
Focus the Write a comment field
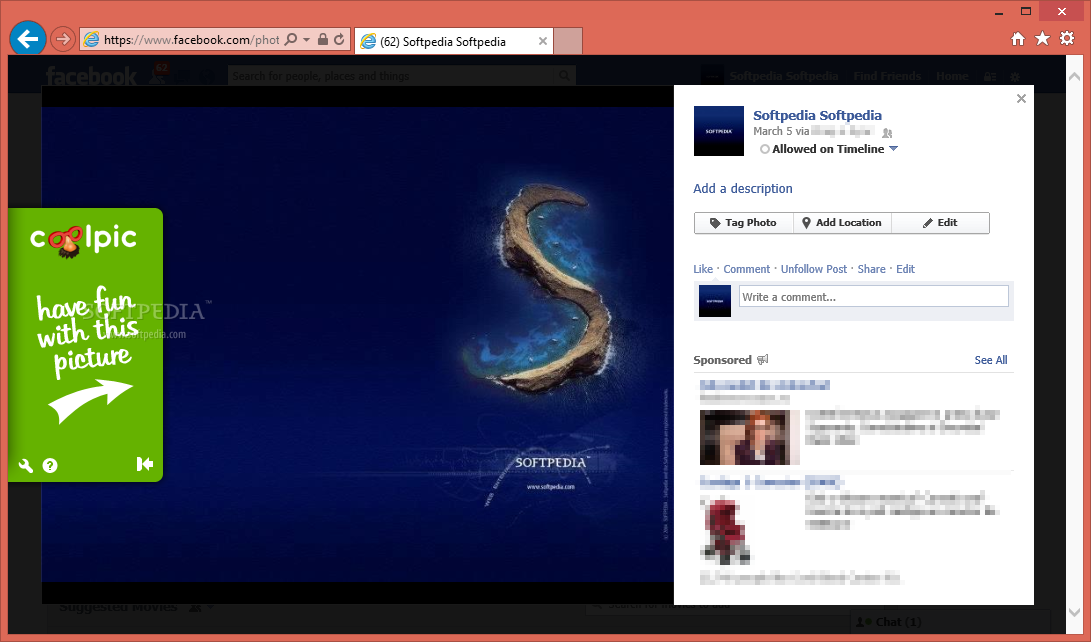point(873,296)
